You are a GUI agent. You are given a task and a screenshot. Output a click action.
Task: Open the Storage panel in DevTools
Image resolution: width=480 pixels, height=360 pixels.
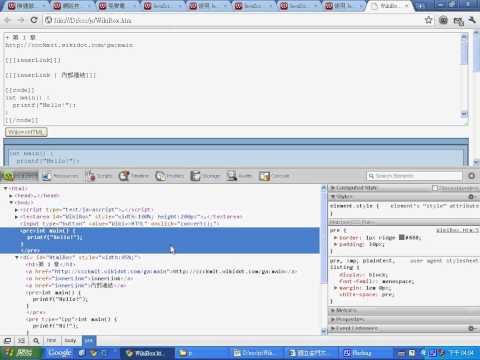point(205,176)
